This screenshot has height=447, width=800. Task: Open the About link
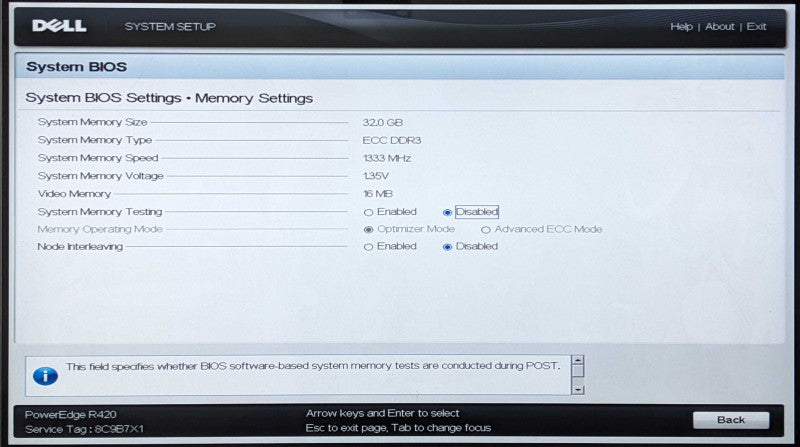tap(720, 27)
